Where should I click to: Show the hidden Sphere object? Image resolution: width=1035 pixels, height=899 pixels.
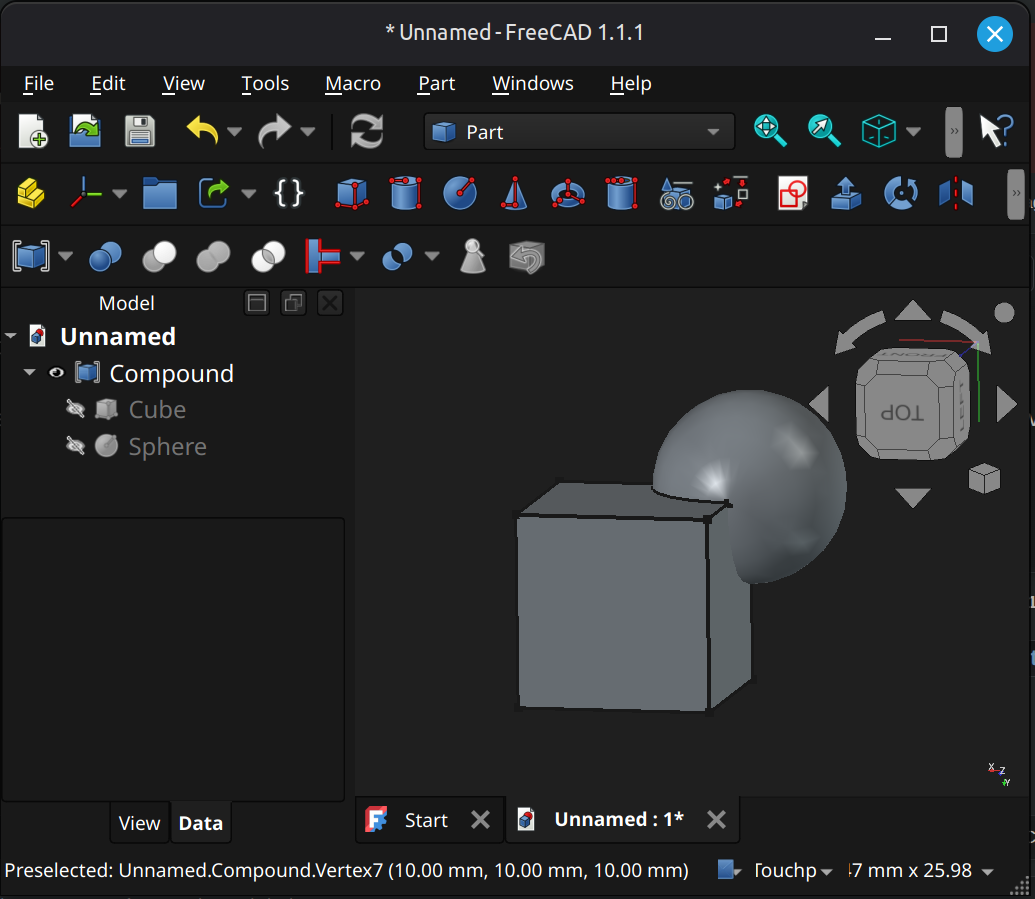(x=75, y=446)
